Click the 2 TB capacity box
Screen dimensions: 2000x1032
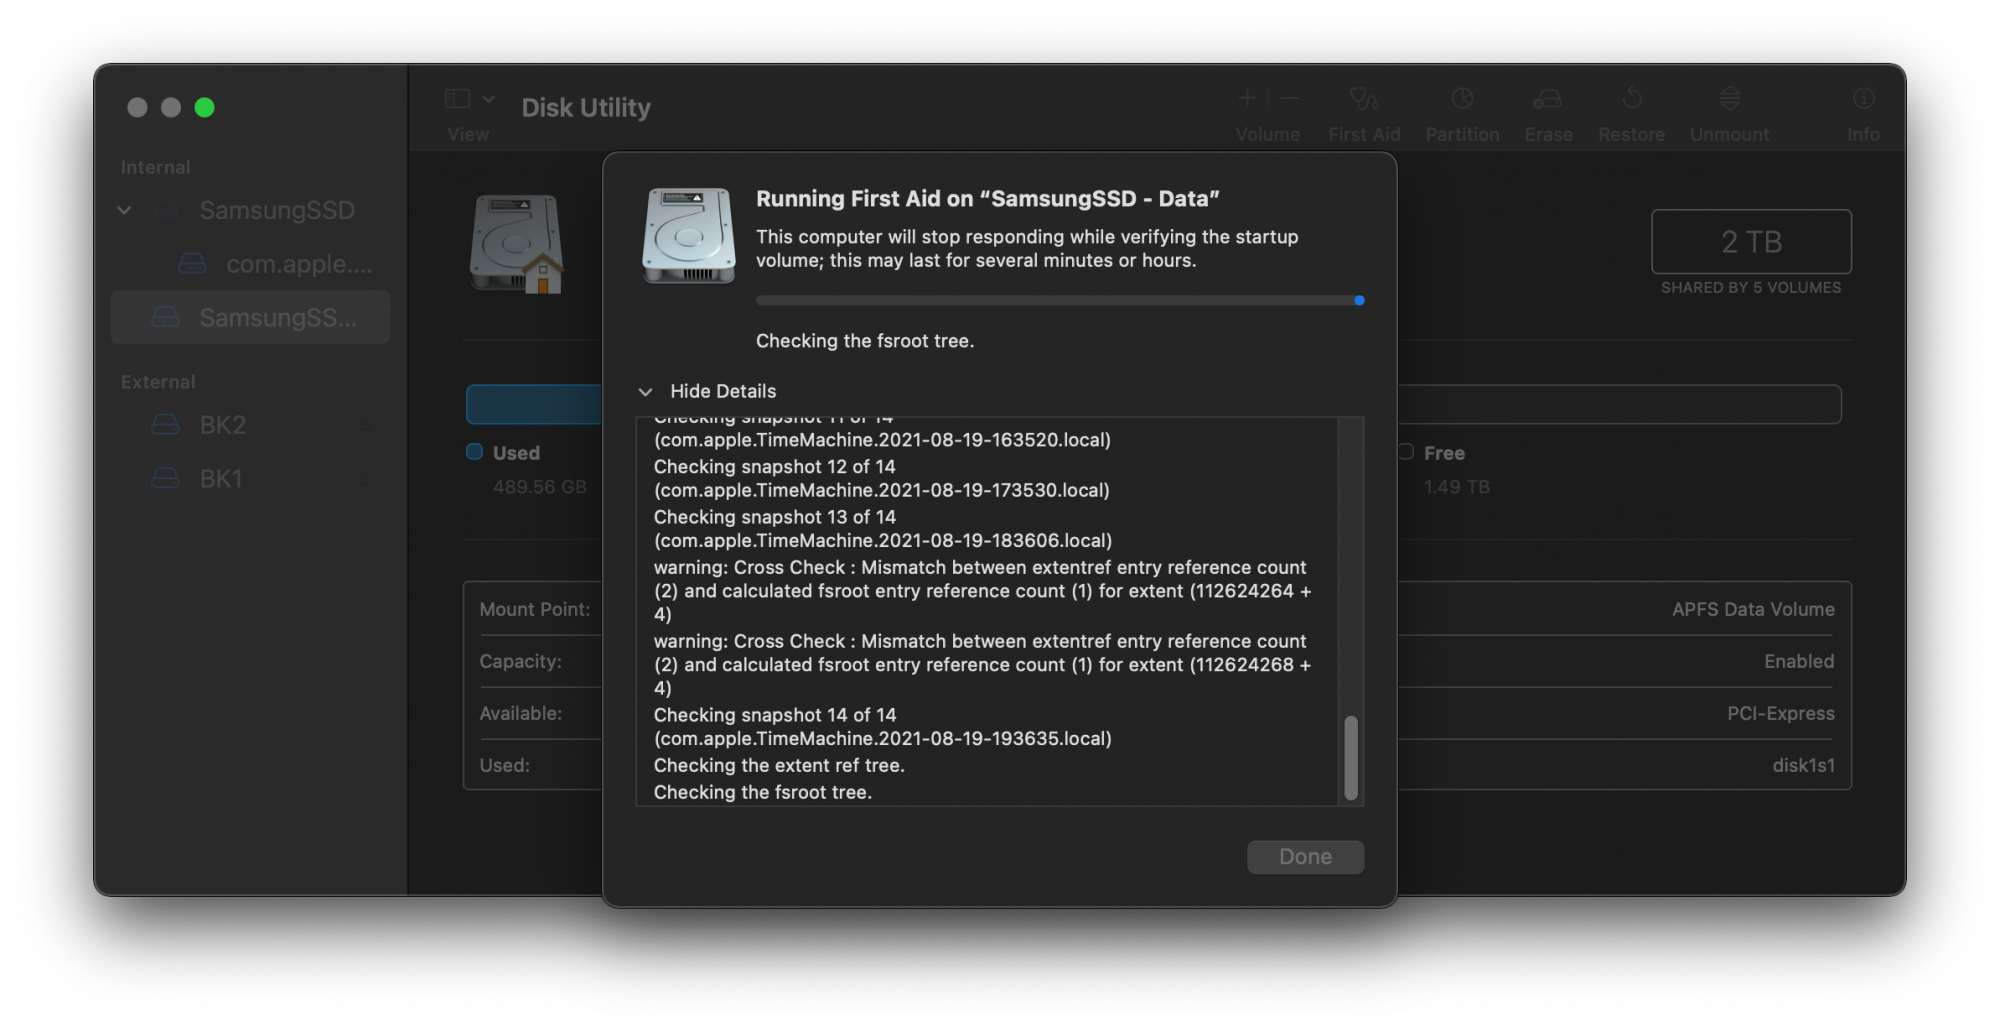1751,241
